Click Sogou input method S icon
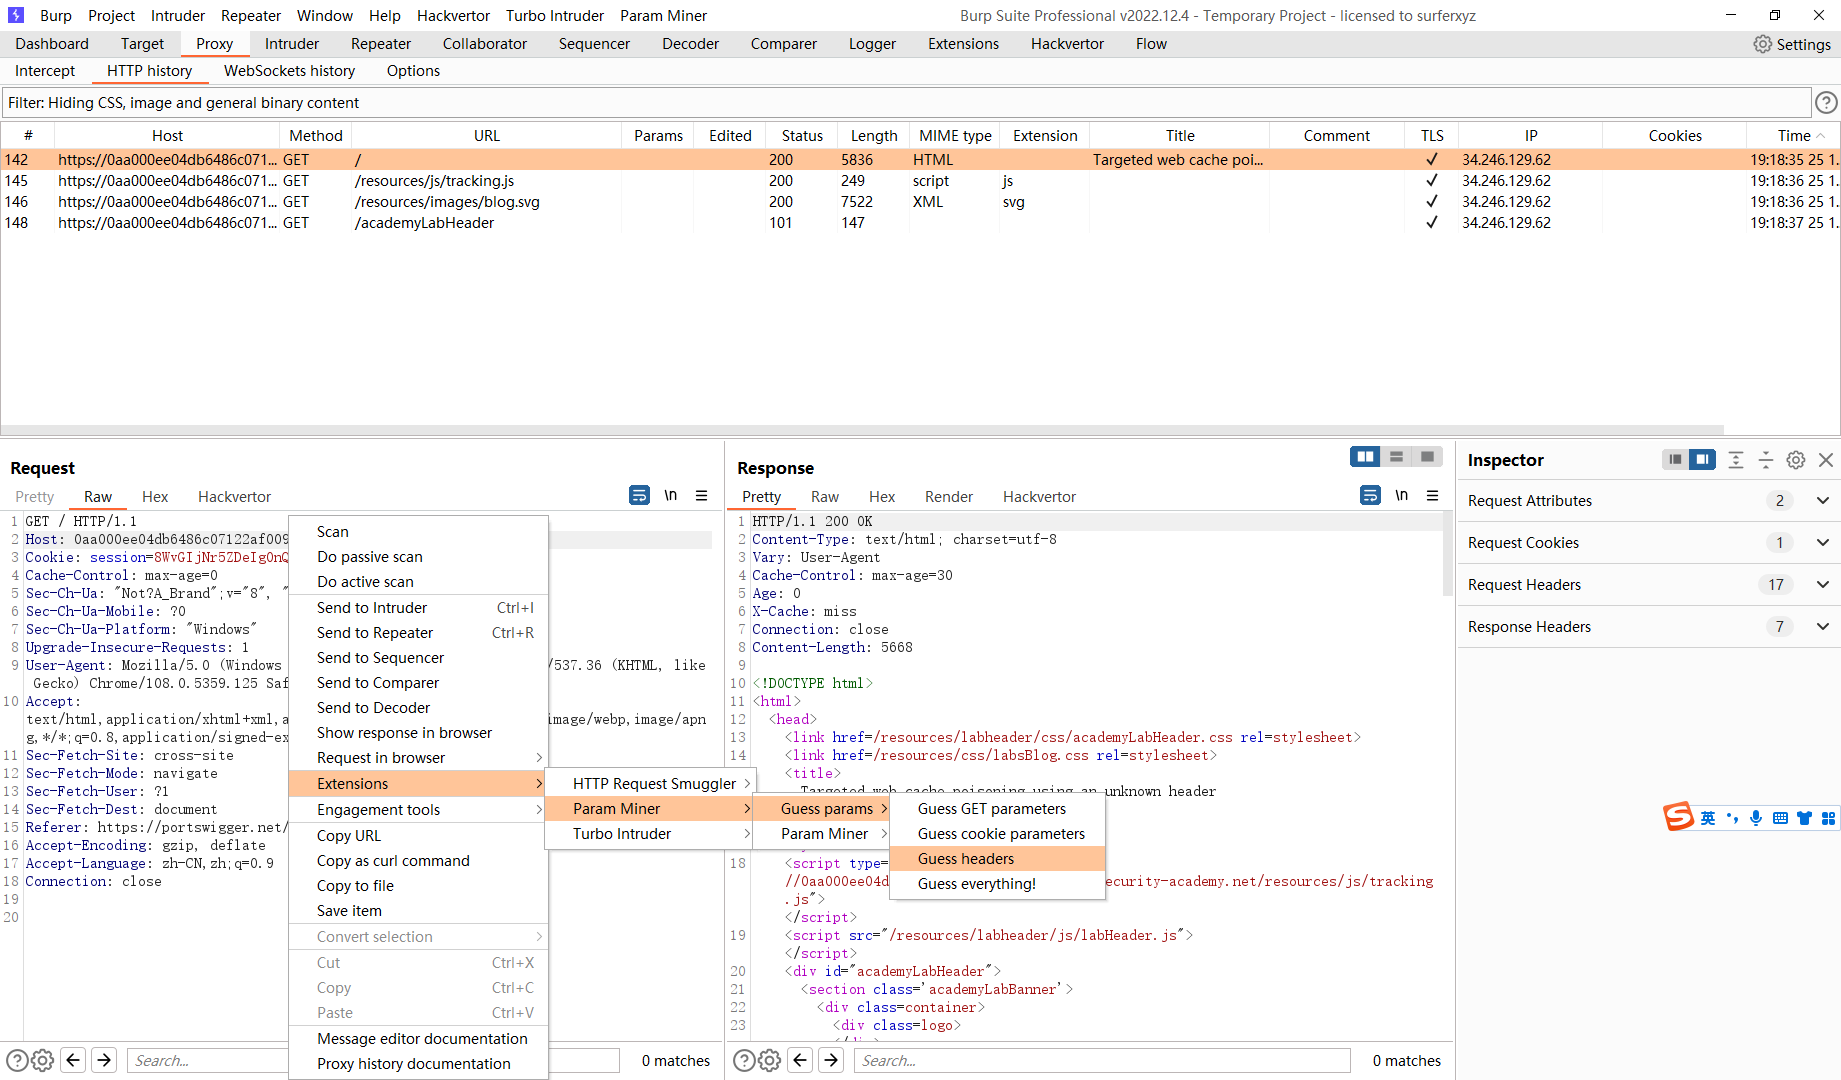Image resolution: width=1841 pixels, height=1080 pixels. (1678, 817)
